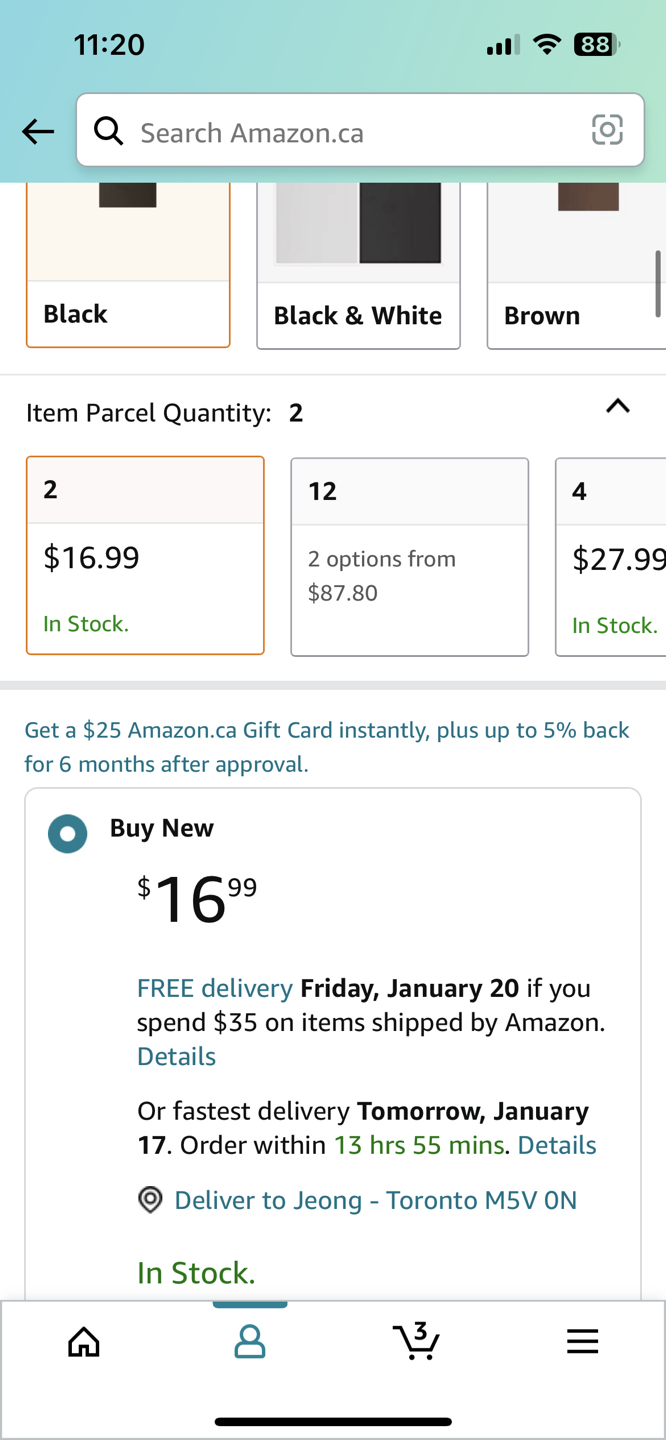This screenshot has width=666, height=1440.
Task: Open Details link after fastest delivery time
Action: coord(557,1145)
